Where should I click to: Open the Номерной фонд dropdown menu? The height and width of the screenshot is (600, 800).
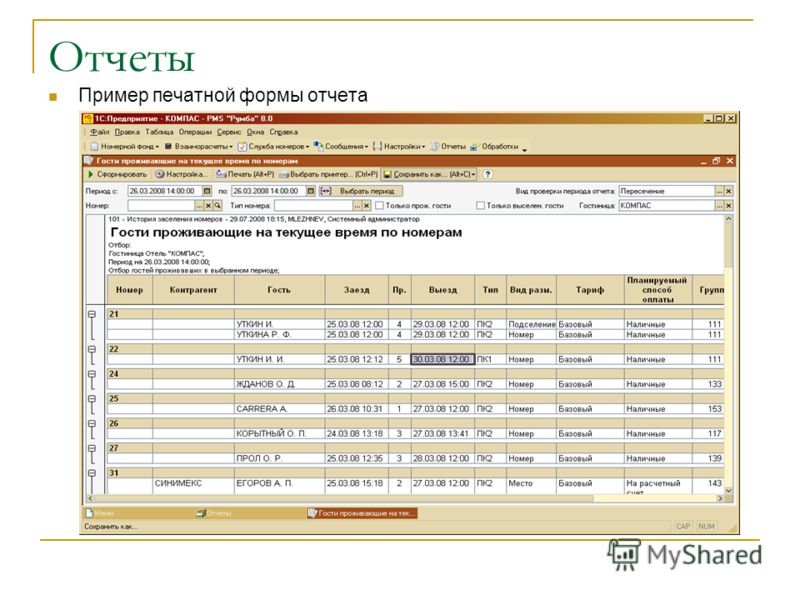click(125, 147)
